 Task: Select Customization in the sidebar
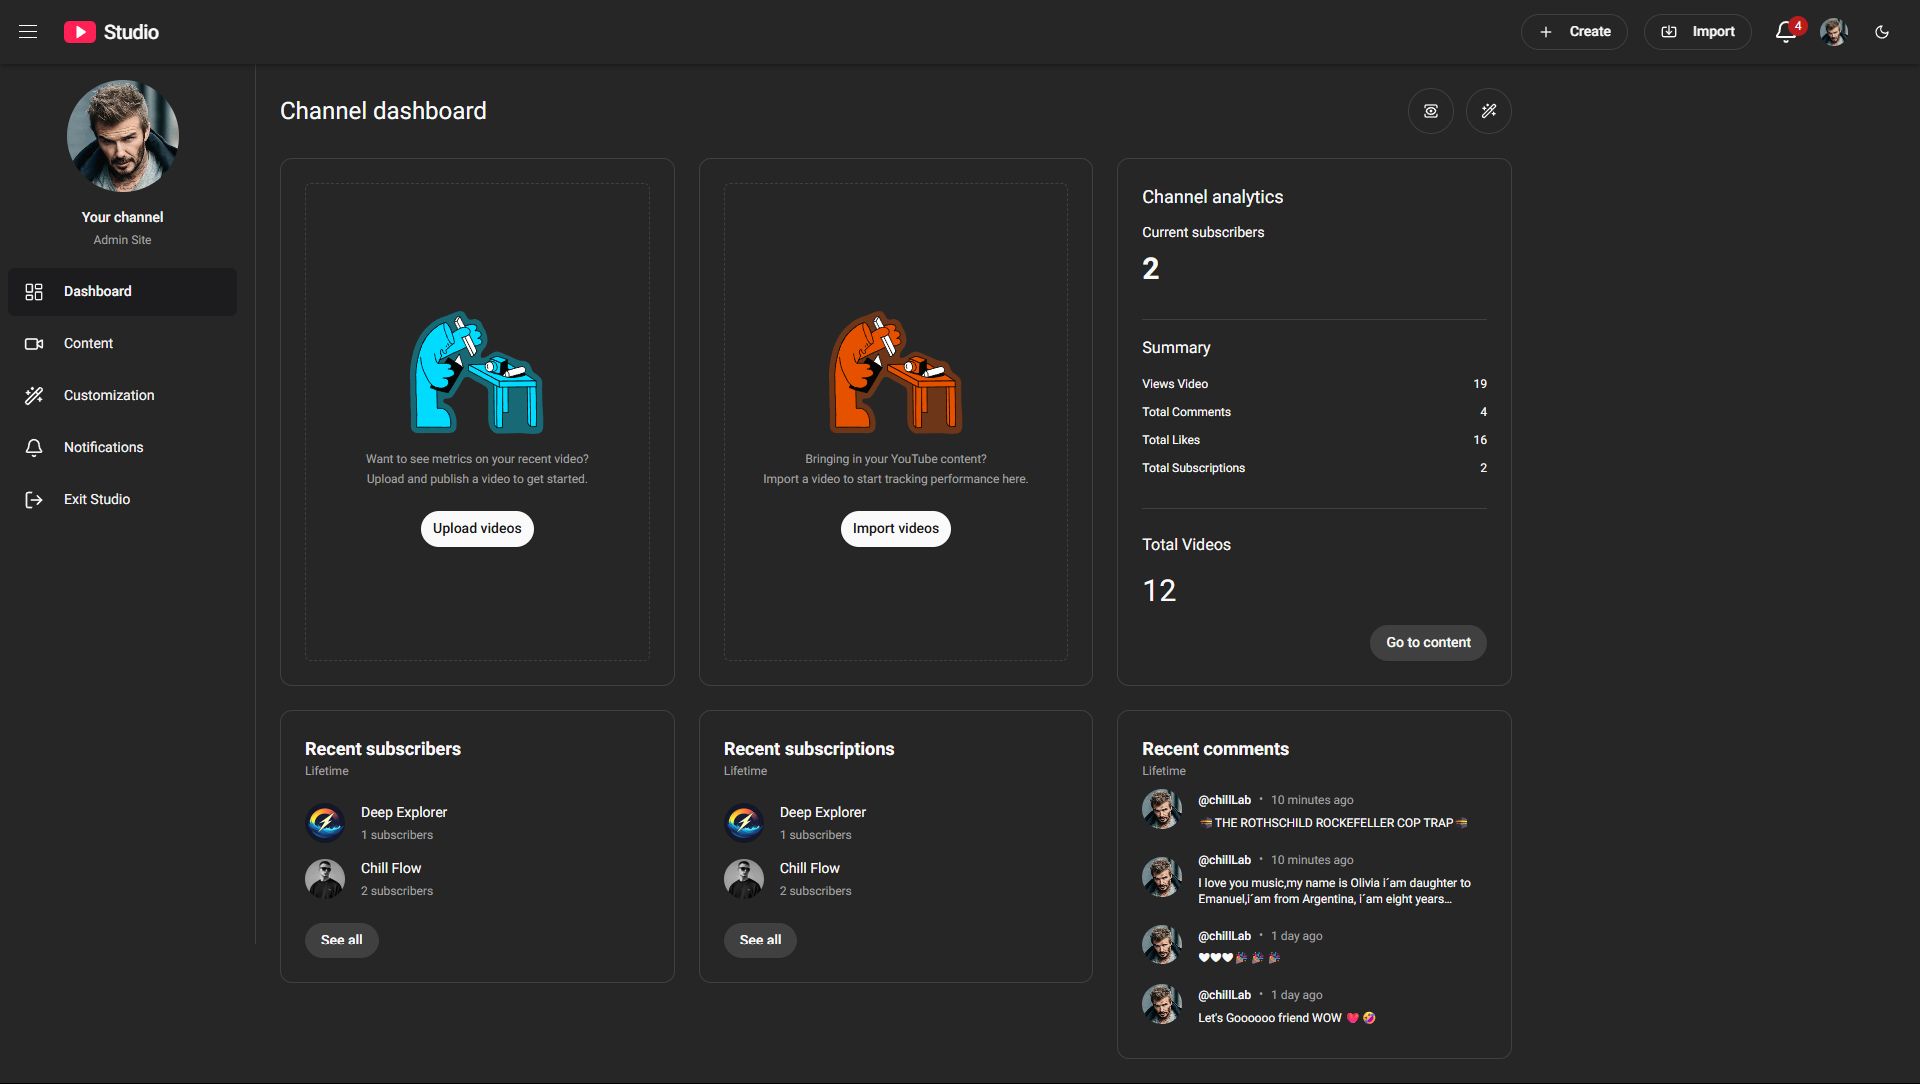109,395
